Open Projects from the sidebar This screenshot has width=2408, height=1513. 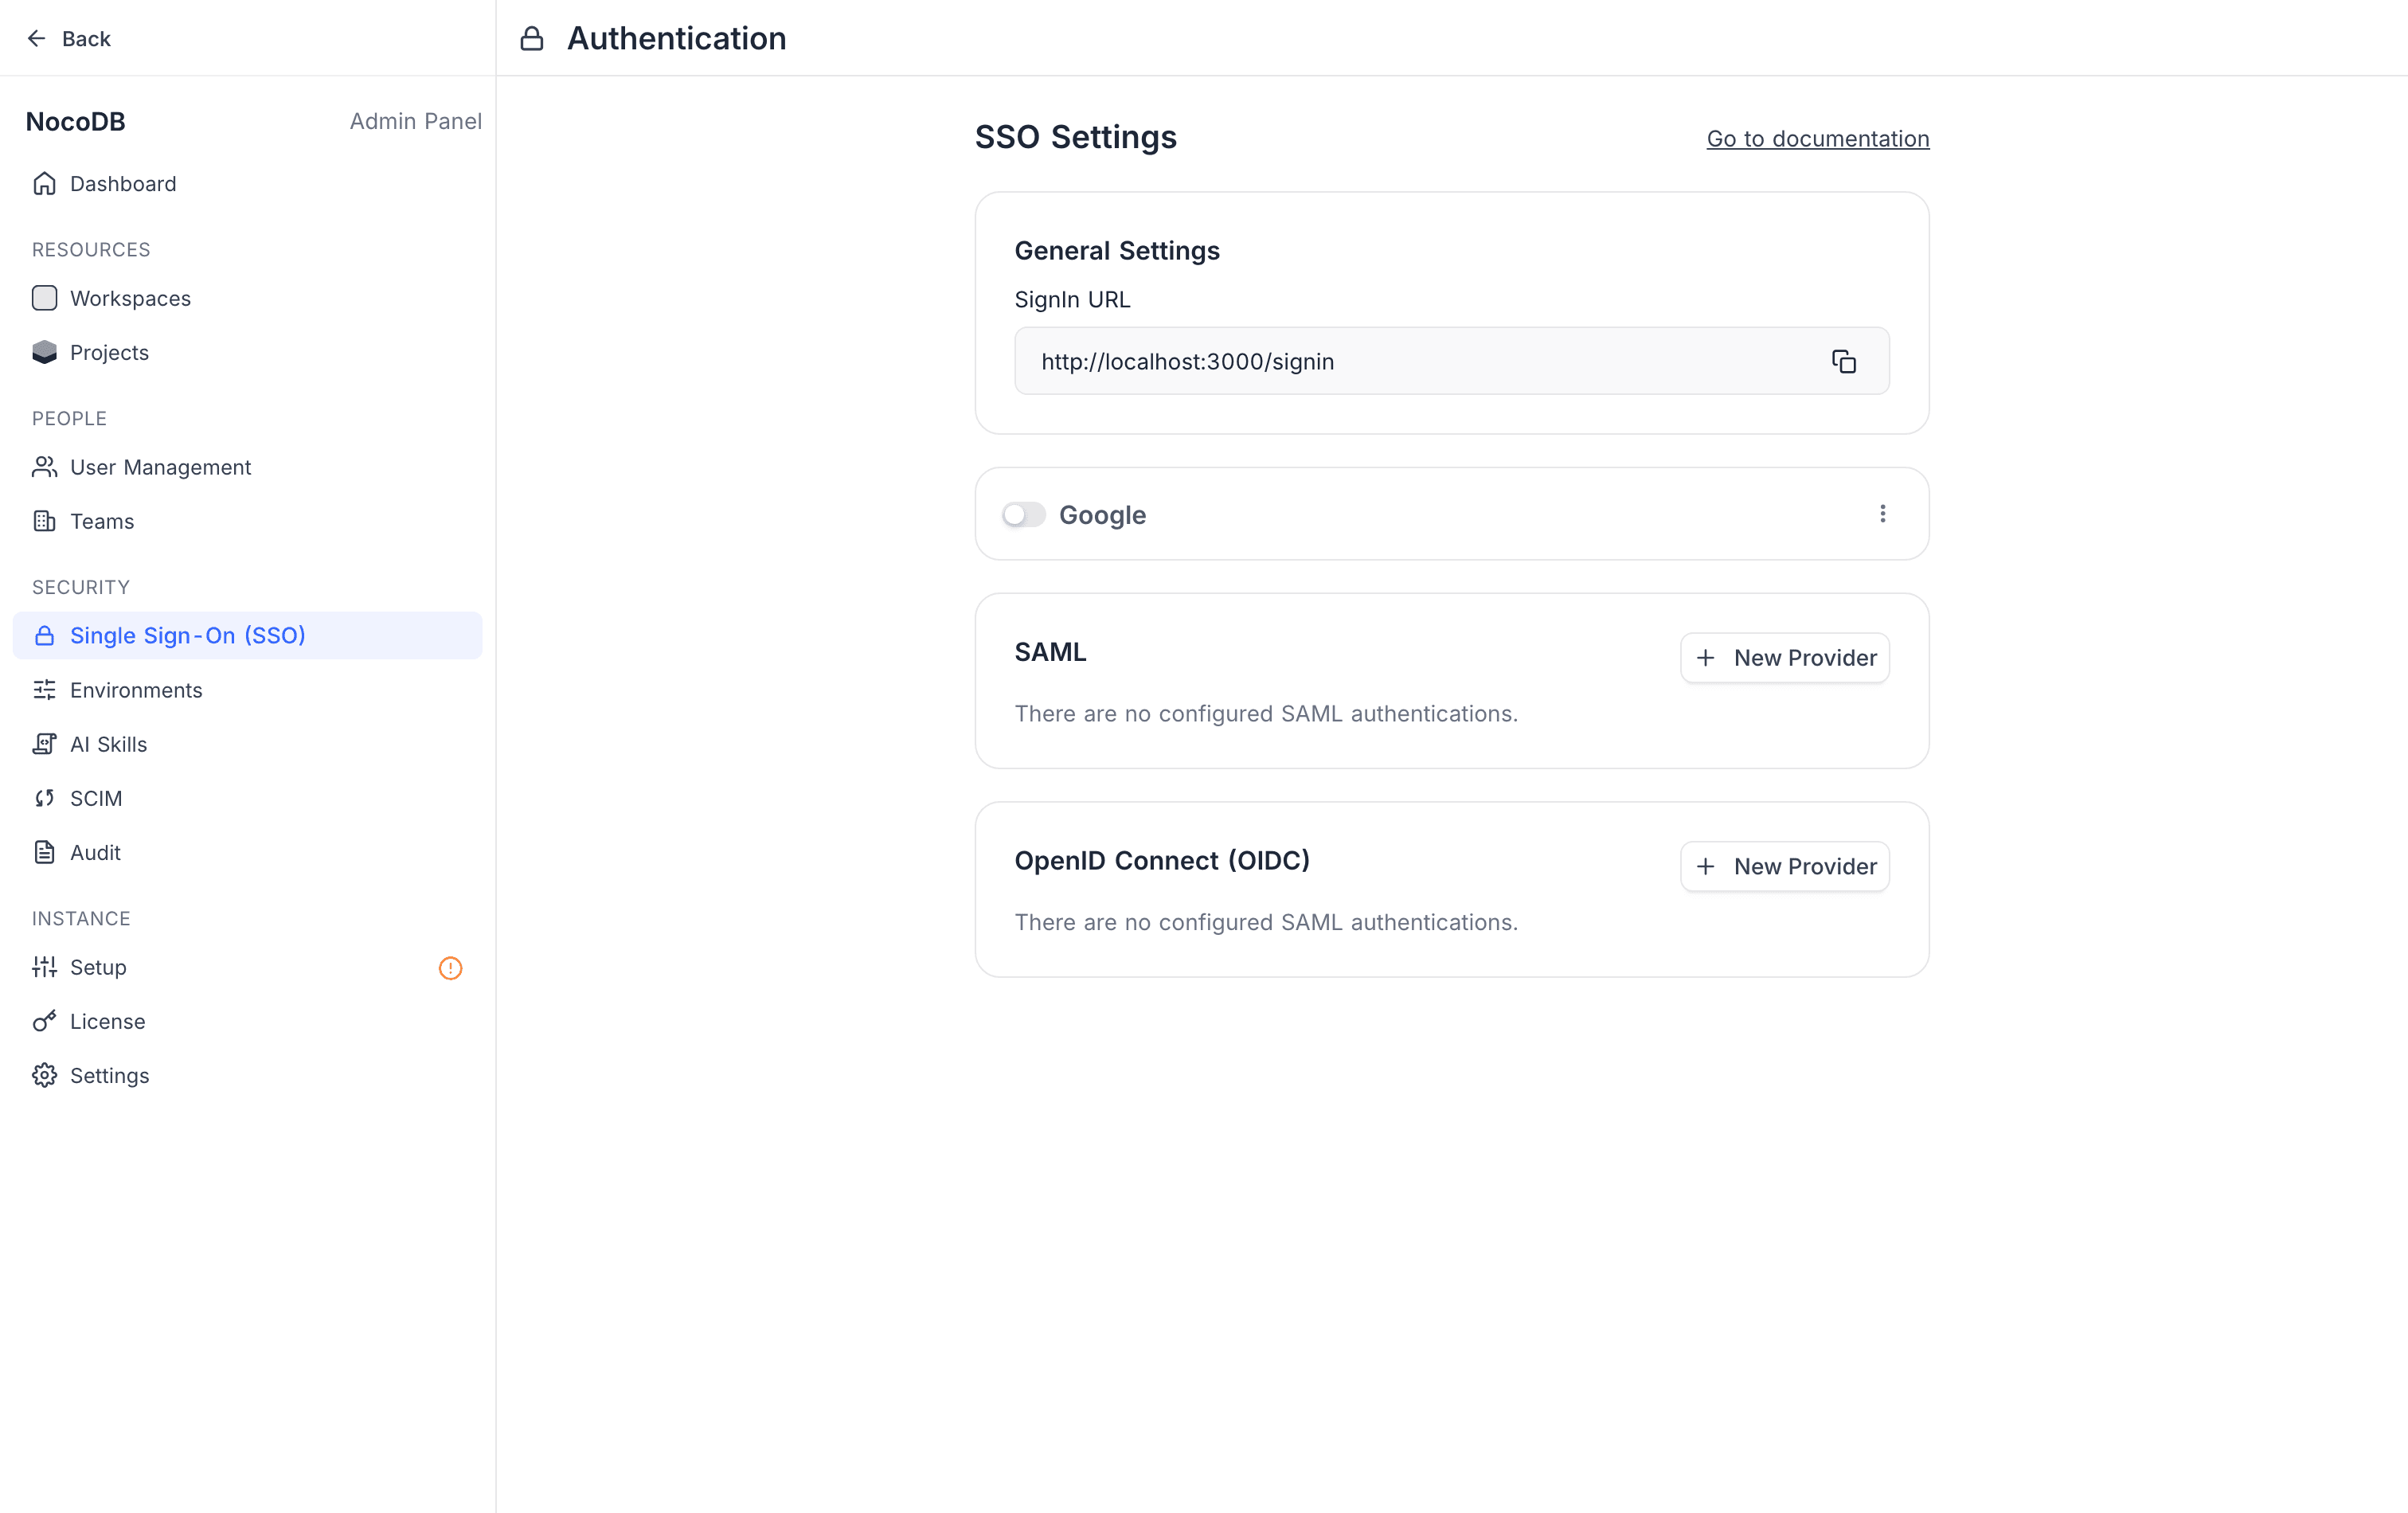click(247, 352)
